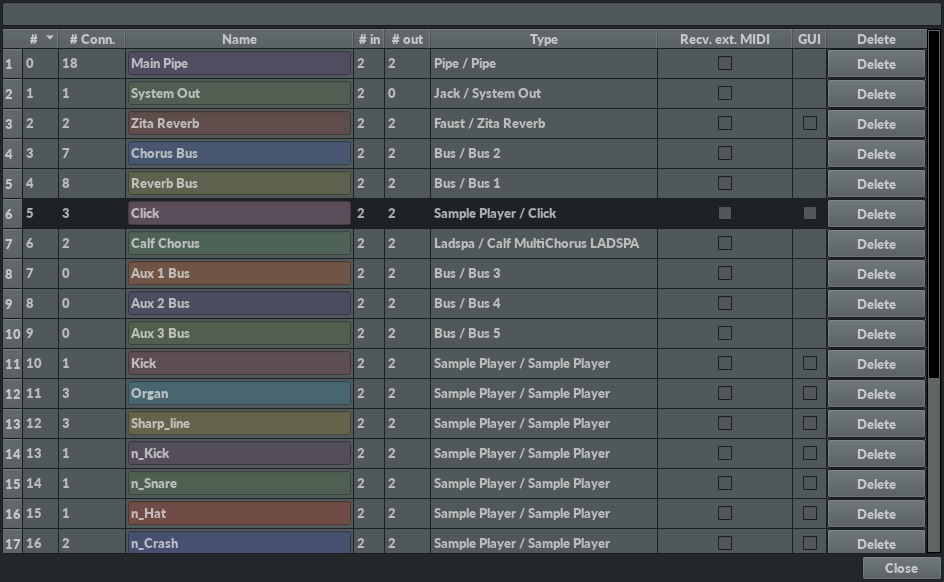The width and height of the screenshot is (944, 582).
Task: Select the System Out type cell
Action: tap(543, 93)
